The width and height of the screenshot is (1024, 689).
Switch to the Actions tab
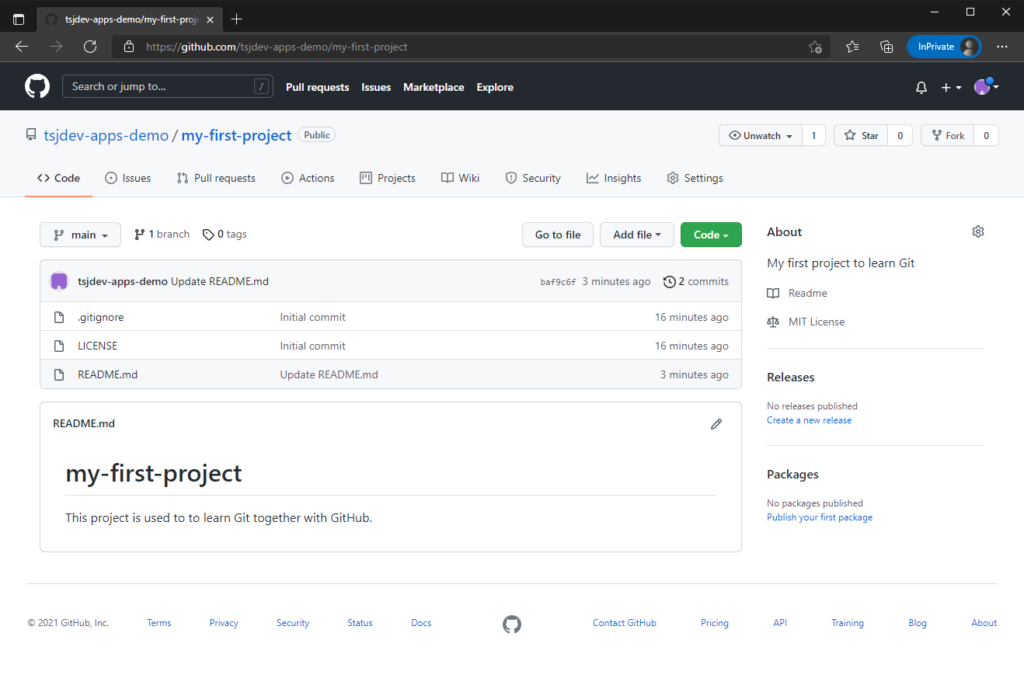(308, 178)
